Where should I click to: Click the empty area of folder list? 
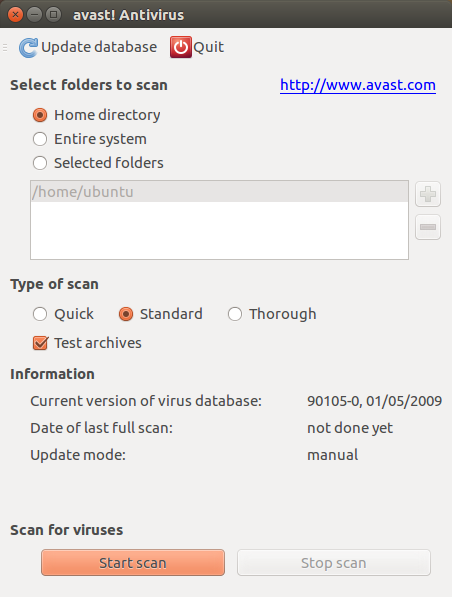pos(219,230)
